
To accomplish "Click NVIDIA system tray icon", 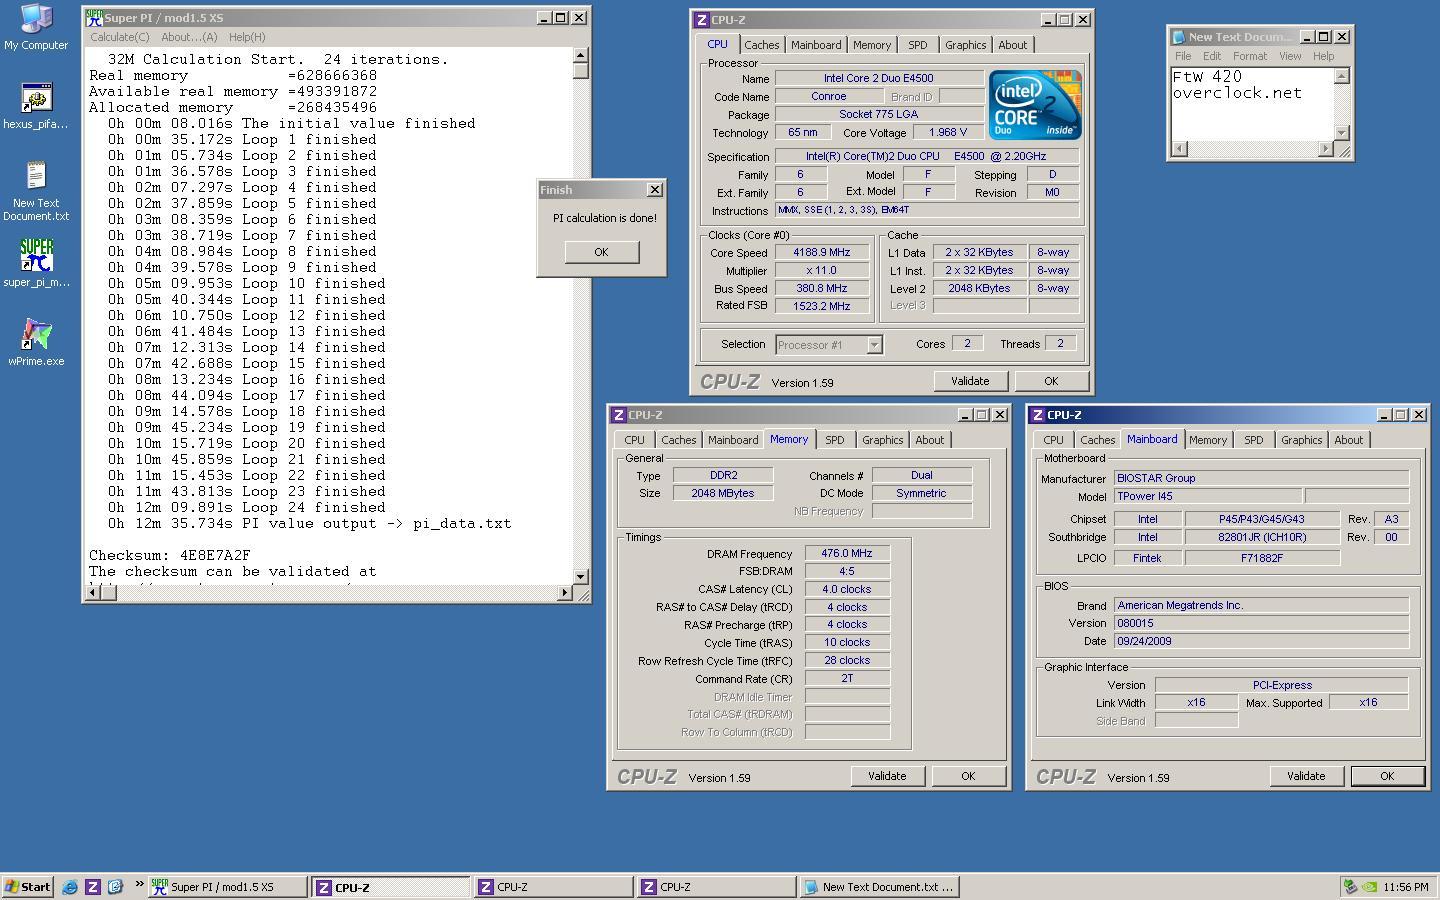I will [1370, 887].
